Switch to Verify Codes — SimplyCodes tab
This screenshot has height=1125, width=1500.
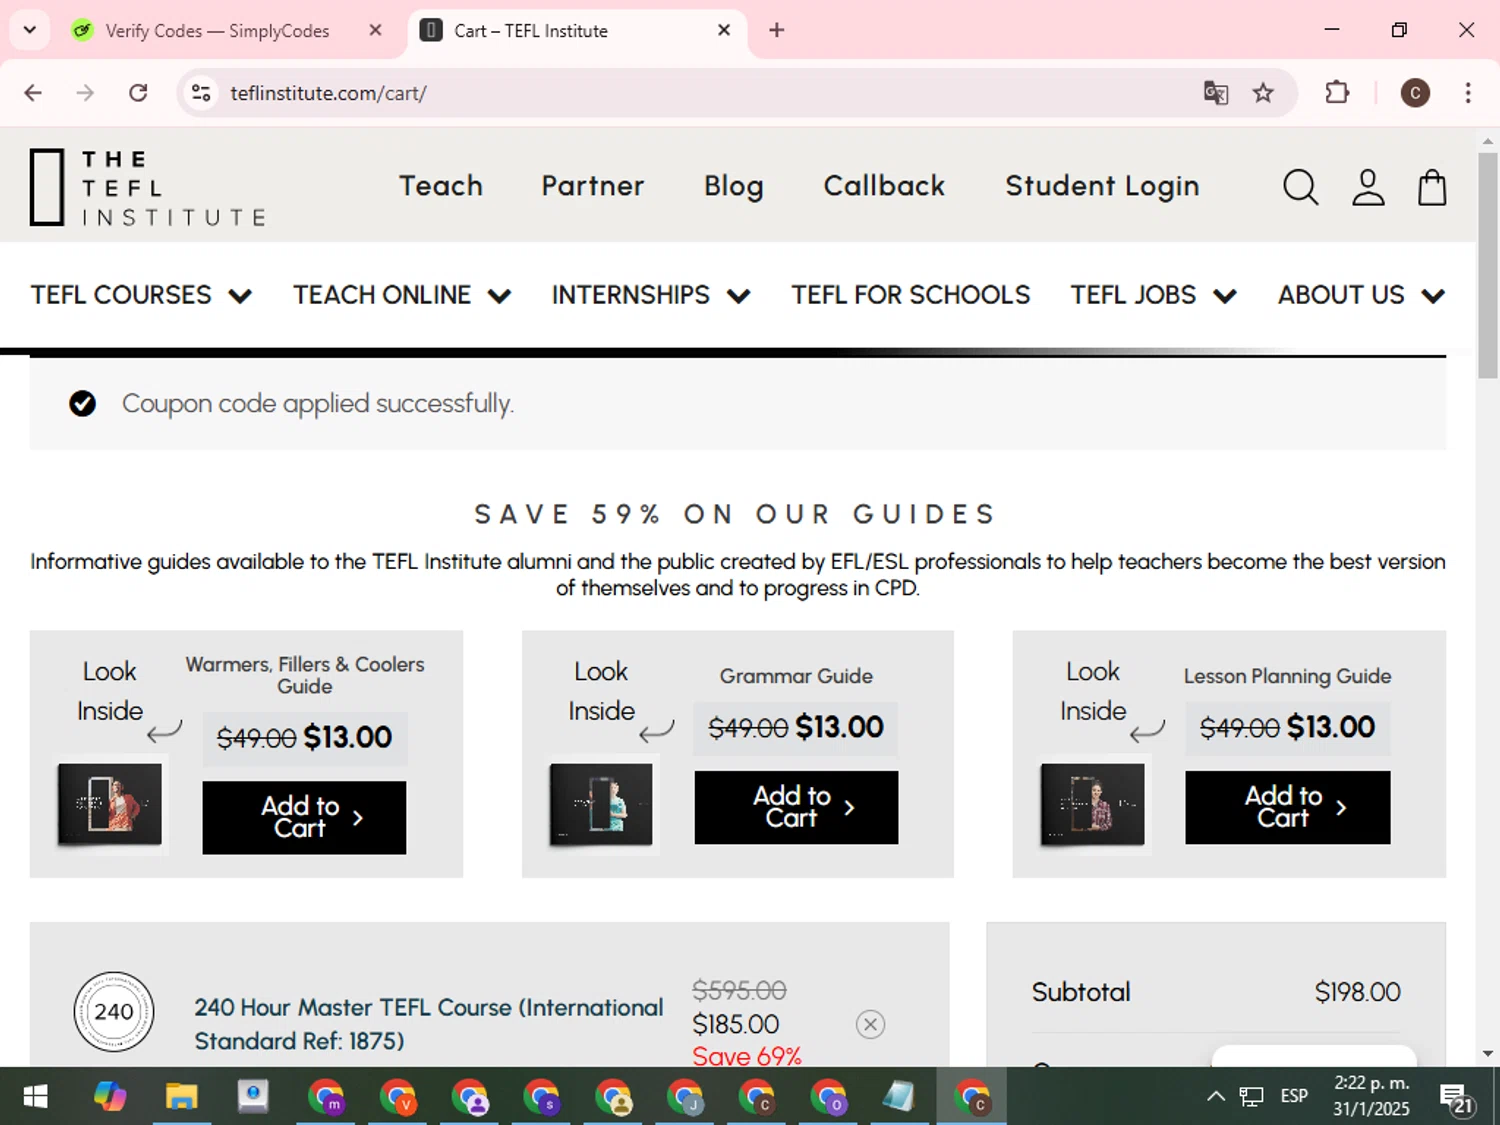[x=218, y=31]
